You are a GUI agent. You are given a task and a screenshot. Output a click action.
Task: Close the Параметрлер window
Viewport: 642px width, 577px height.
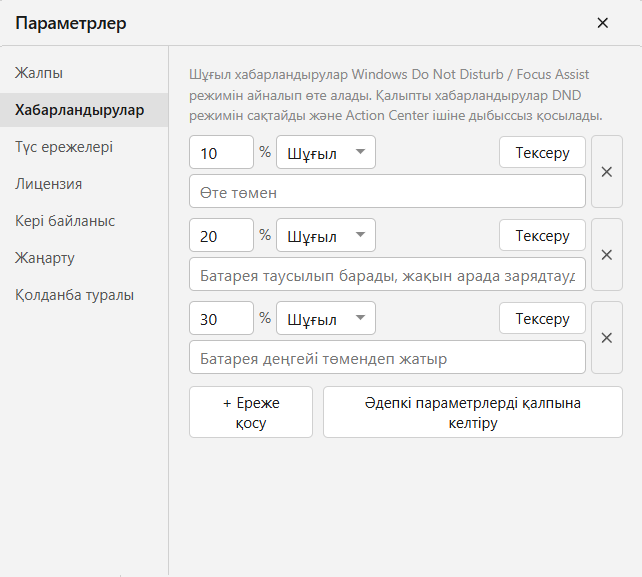(603, 23)
